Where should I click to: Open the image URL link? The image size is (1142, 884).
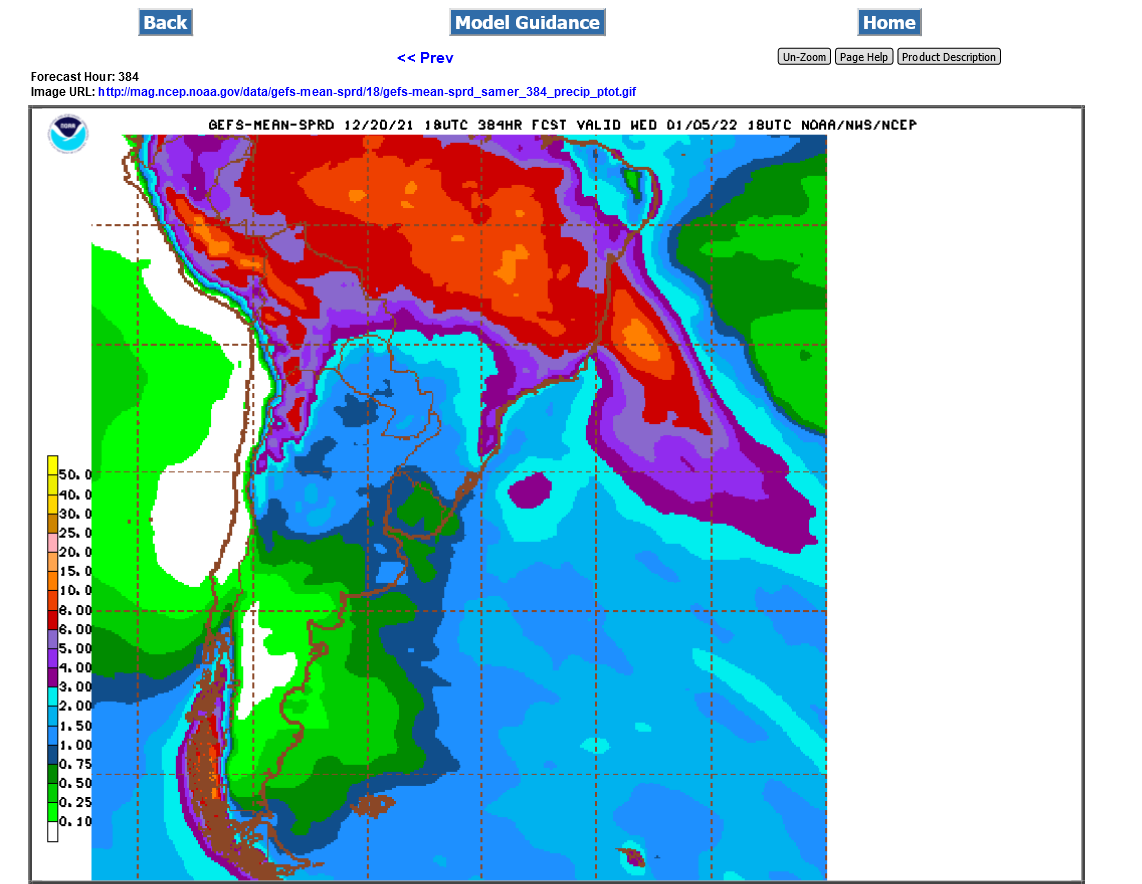click(x=367, y=92)
